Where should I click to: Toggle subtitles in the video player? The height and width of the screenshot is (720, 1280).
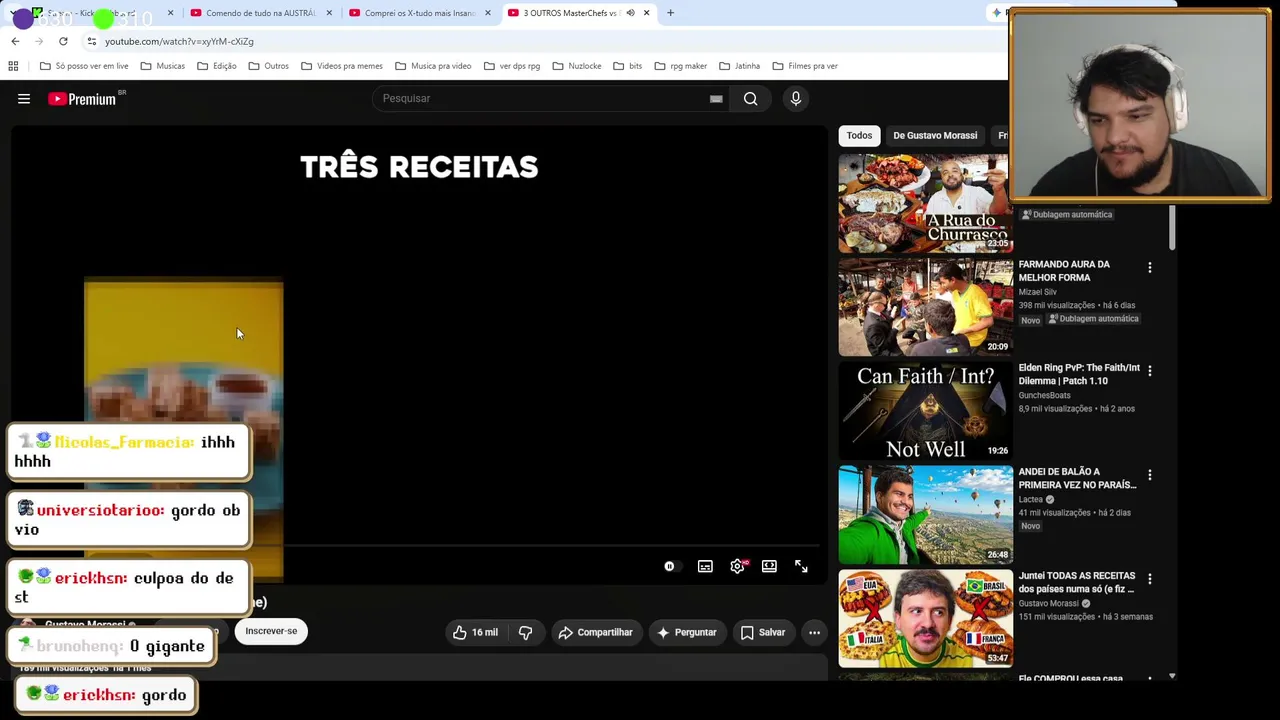pos(705,566)
